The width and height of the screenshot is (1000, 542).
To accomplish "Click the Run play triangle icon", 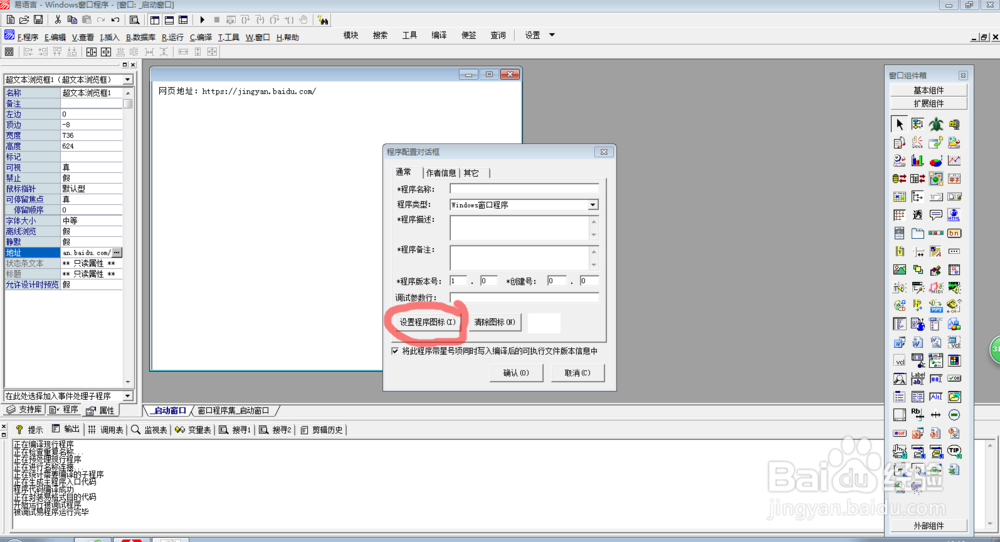I will click(x=202, y=20).
